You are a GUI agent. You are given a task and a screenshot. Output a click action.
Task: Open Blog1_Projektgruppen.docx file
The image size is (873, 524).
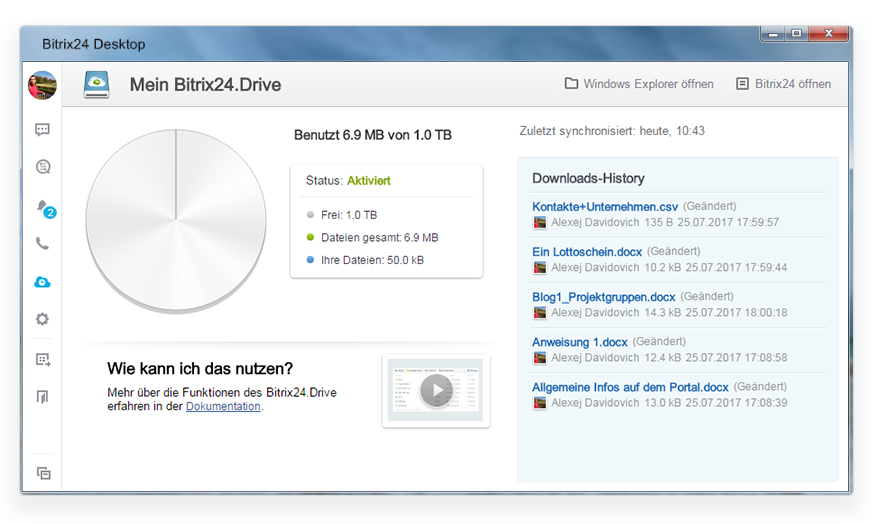pyautogui.click(x=604, y=297)
